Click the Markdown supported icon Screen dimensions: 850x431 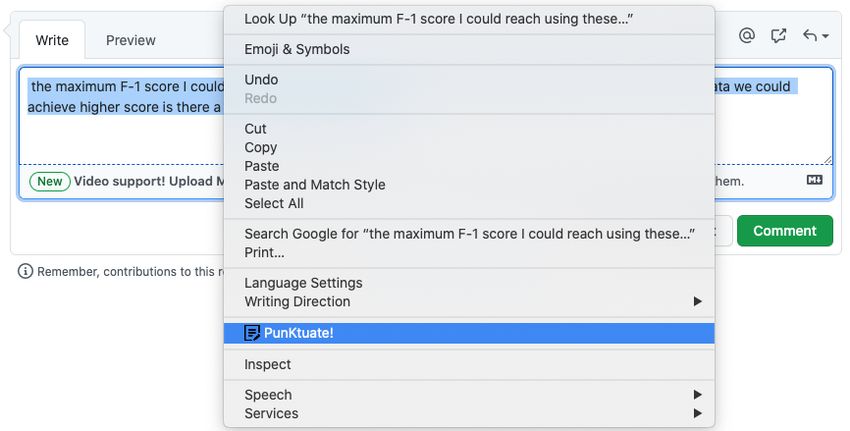814,180
